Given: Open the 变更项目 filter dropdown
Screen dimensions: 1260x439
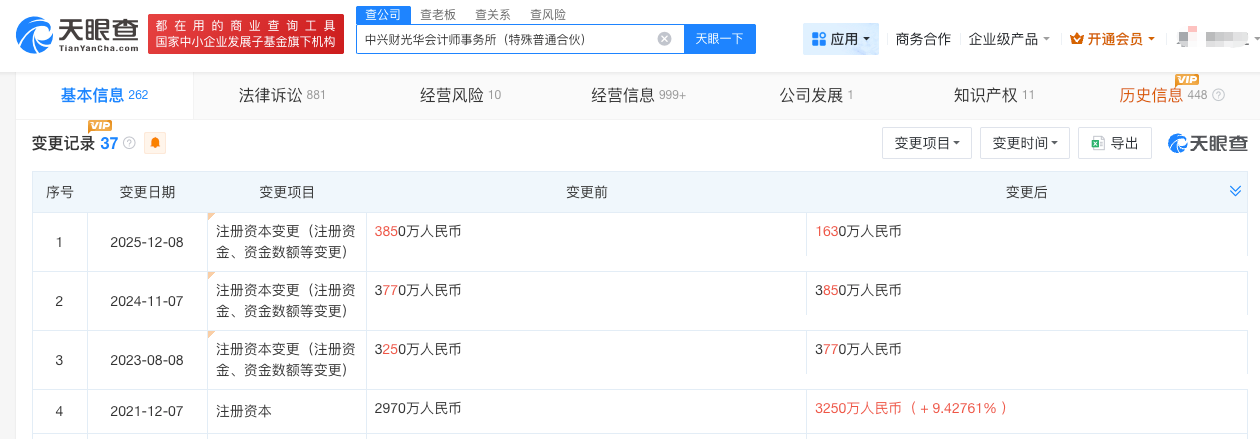Looking at the screenshot, I should click(927, 143).
